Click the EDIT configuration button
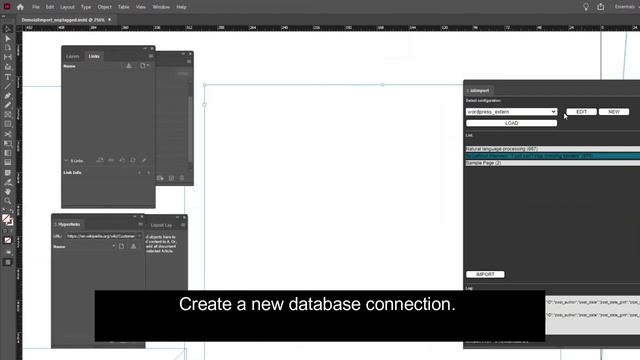Viewport: 640px width, 360px height. [x=581, y=112]
